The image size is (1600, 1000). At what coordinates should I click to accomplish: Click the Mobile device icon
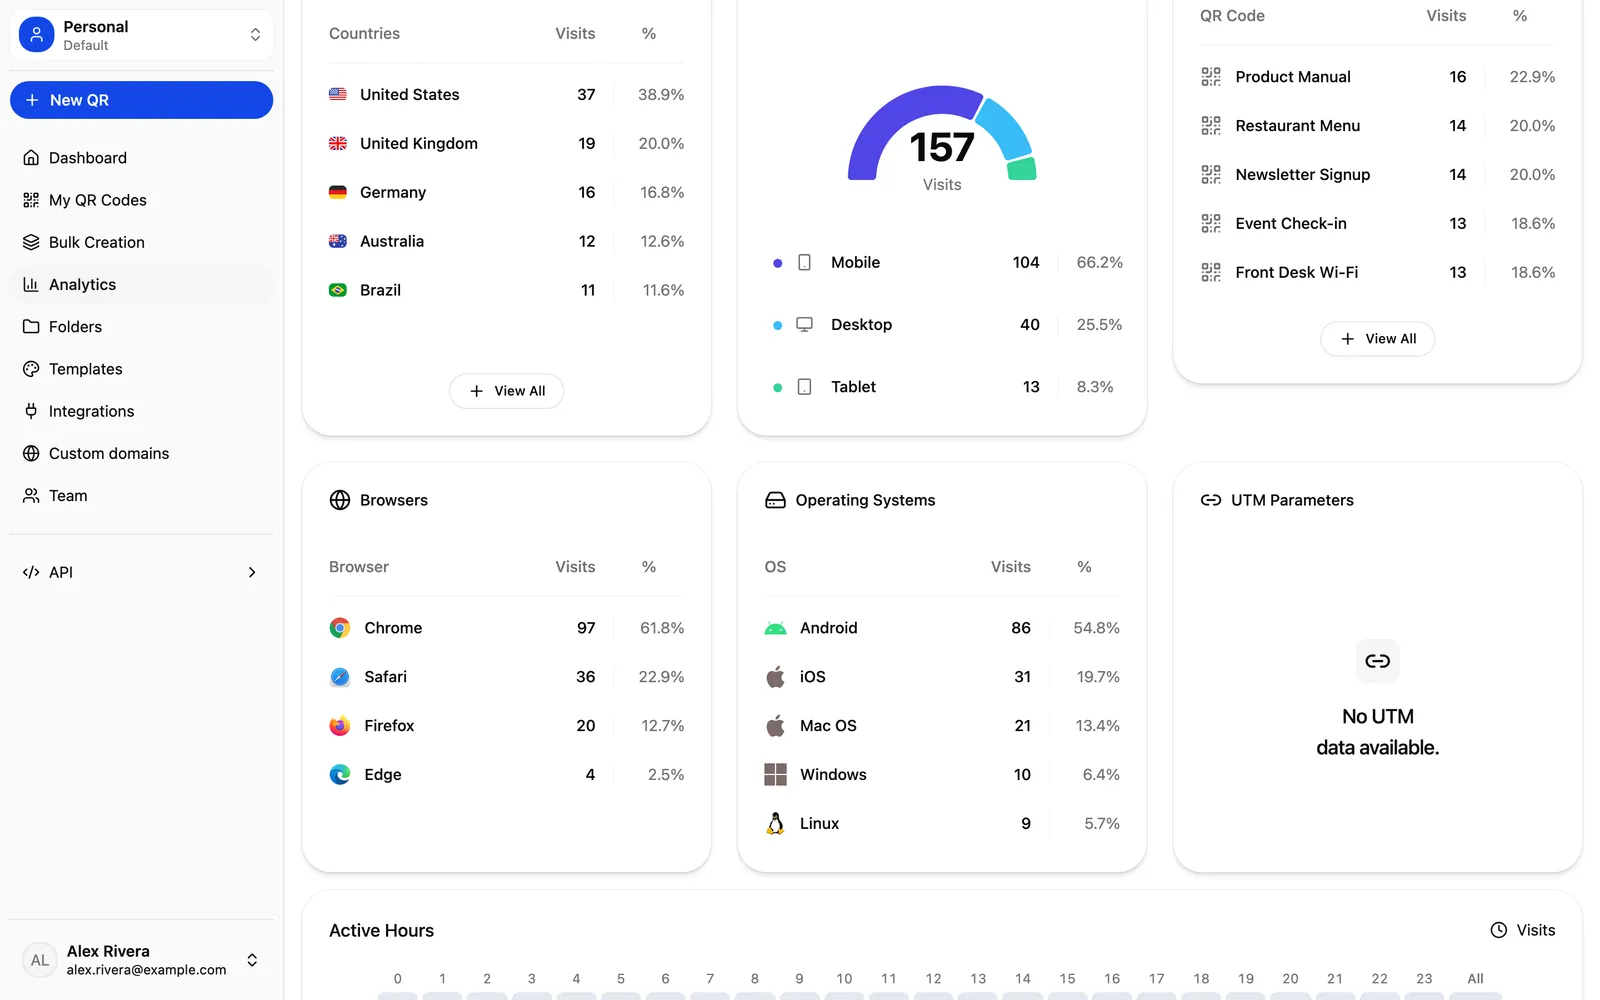804,262
